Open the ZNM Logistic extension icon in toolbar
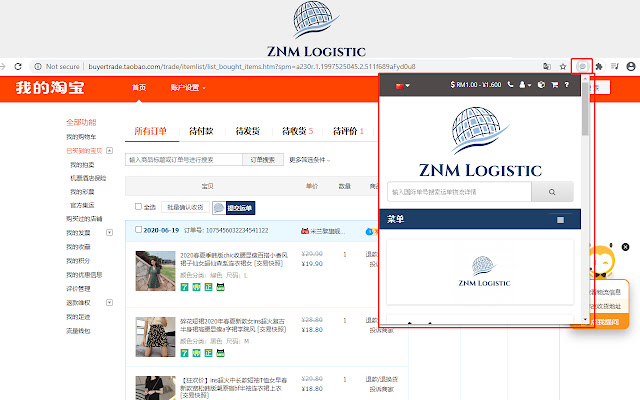The height and width of the screenshot is (400, 640). pyautogui.click(x=582, y=66)
